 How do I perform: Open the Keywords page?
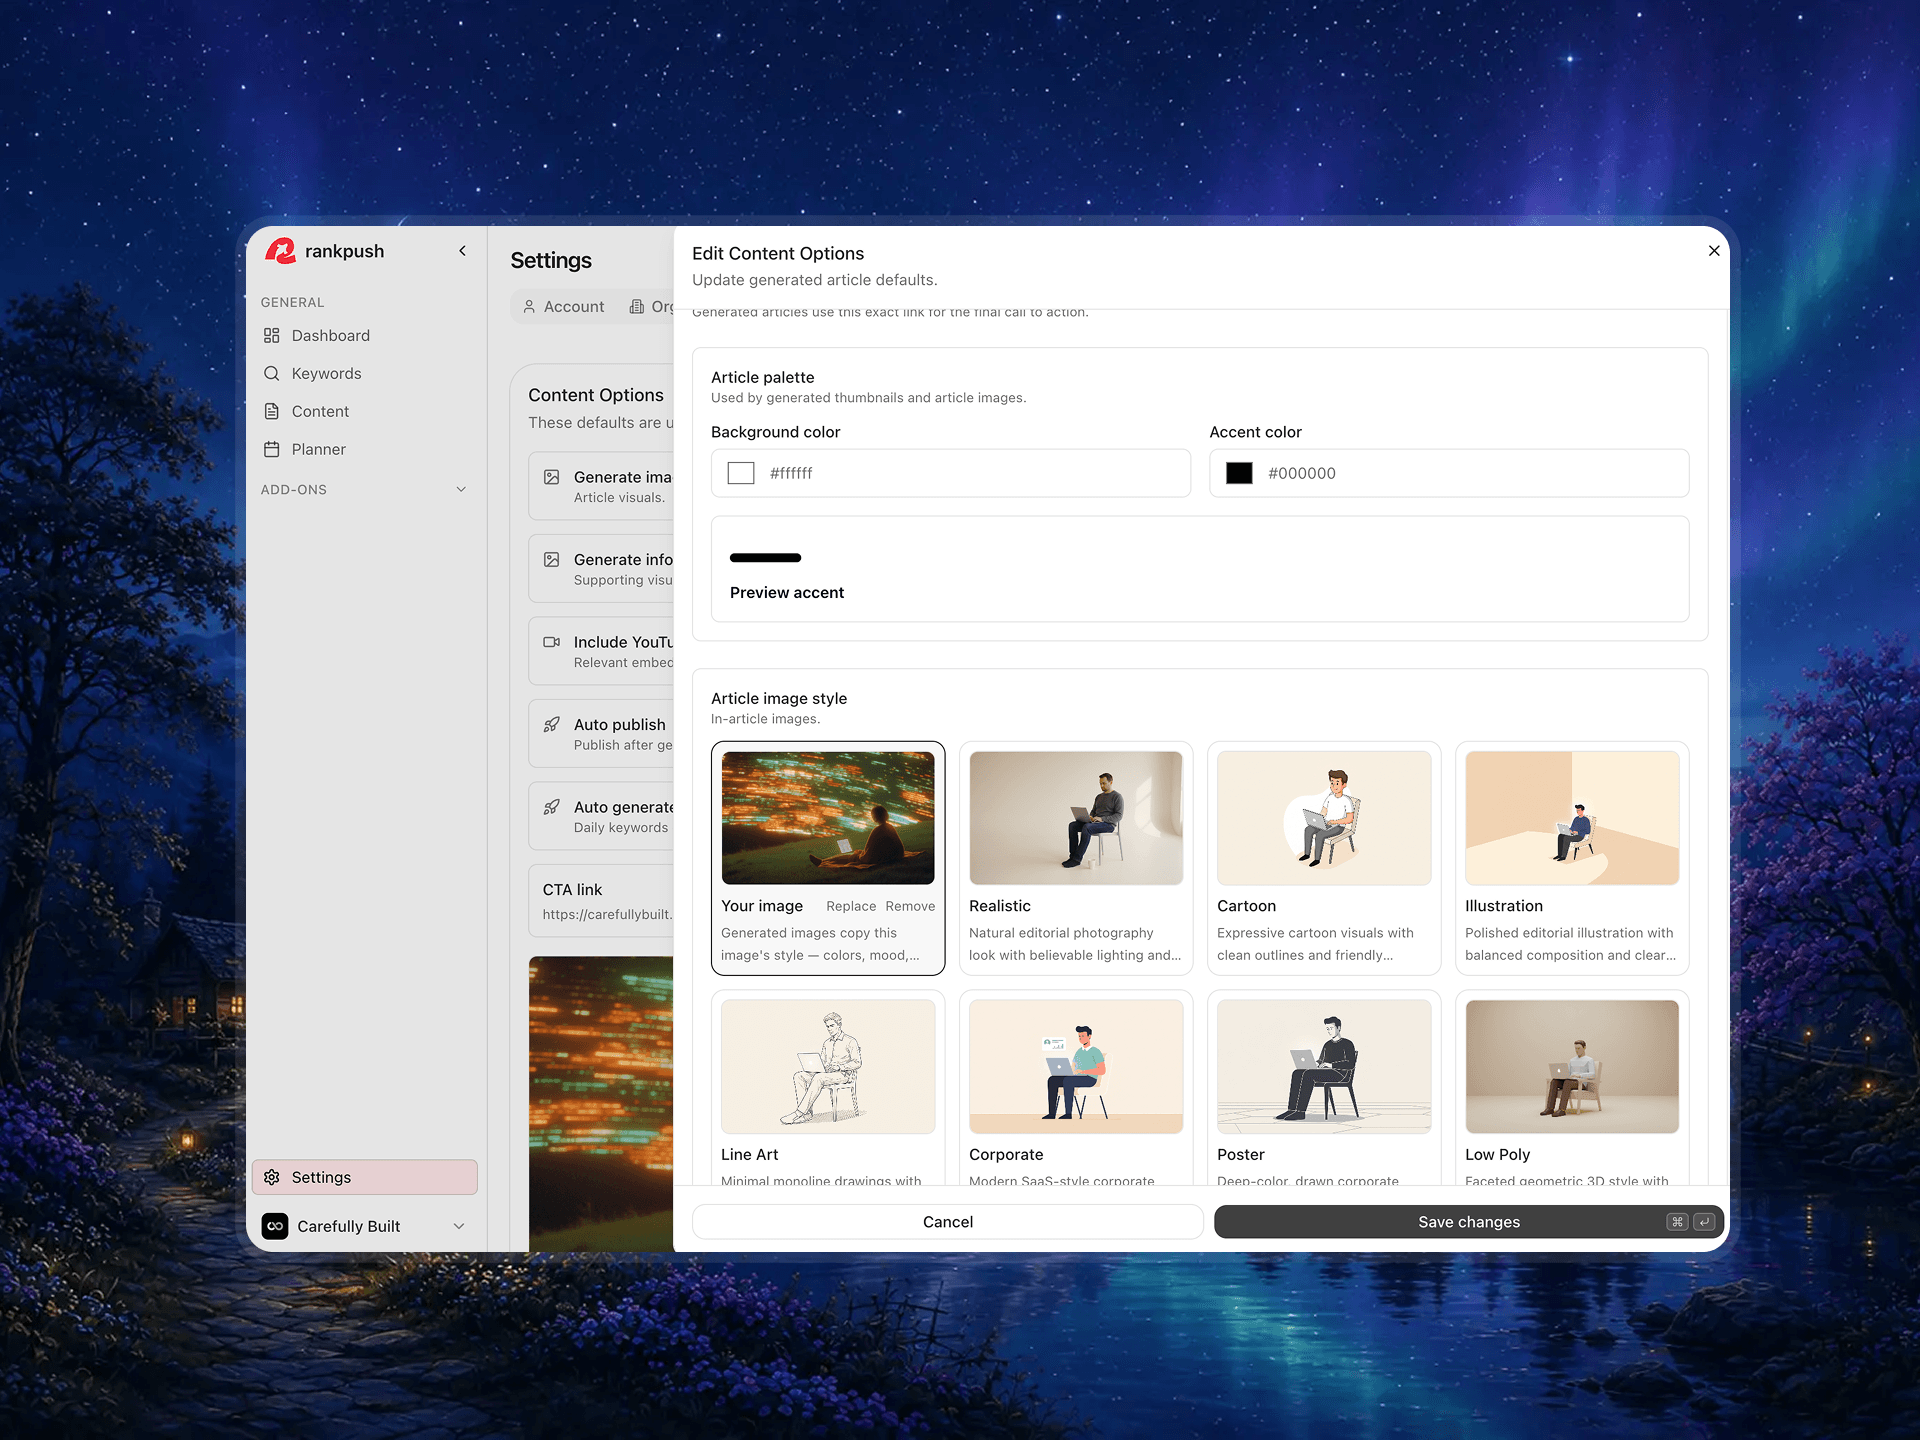pos(364,373)
